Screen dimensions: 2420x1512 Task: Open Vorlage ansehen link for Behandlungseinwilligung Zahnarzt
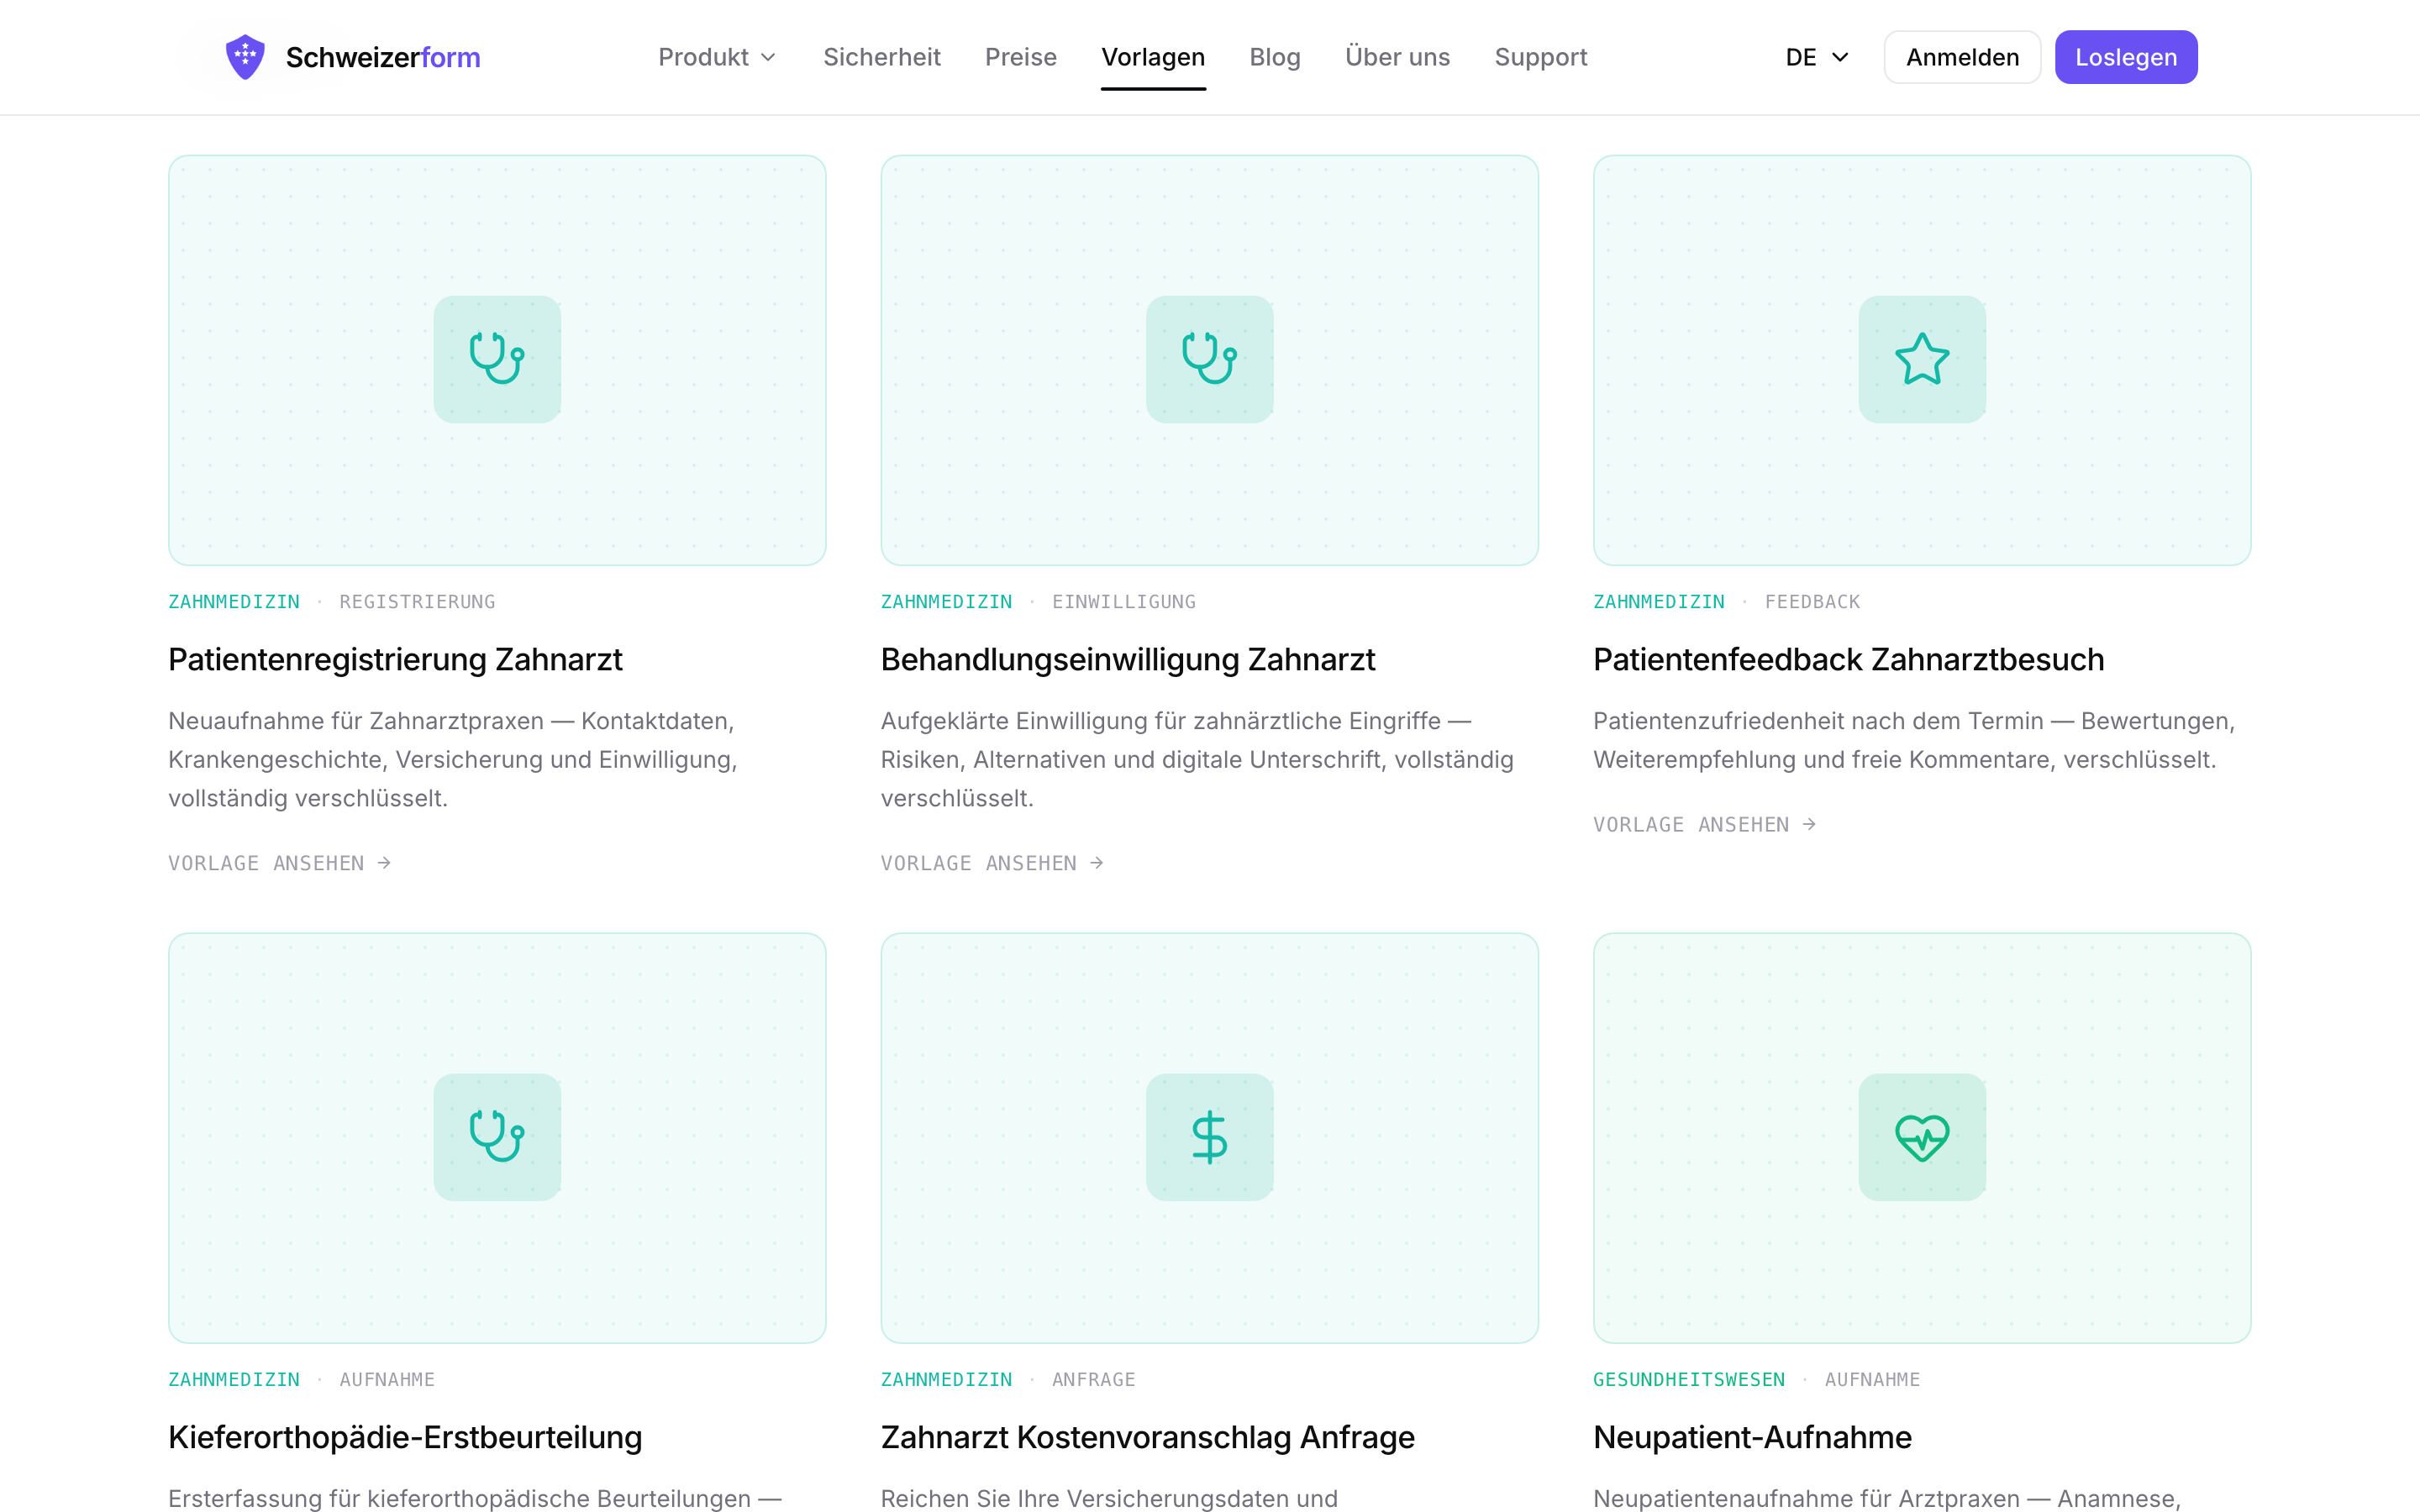[x=993, y=863]
